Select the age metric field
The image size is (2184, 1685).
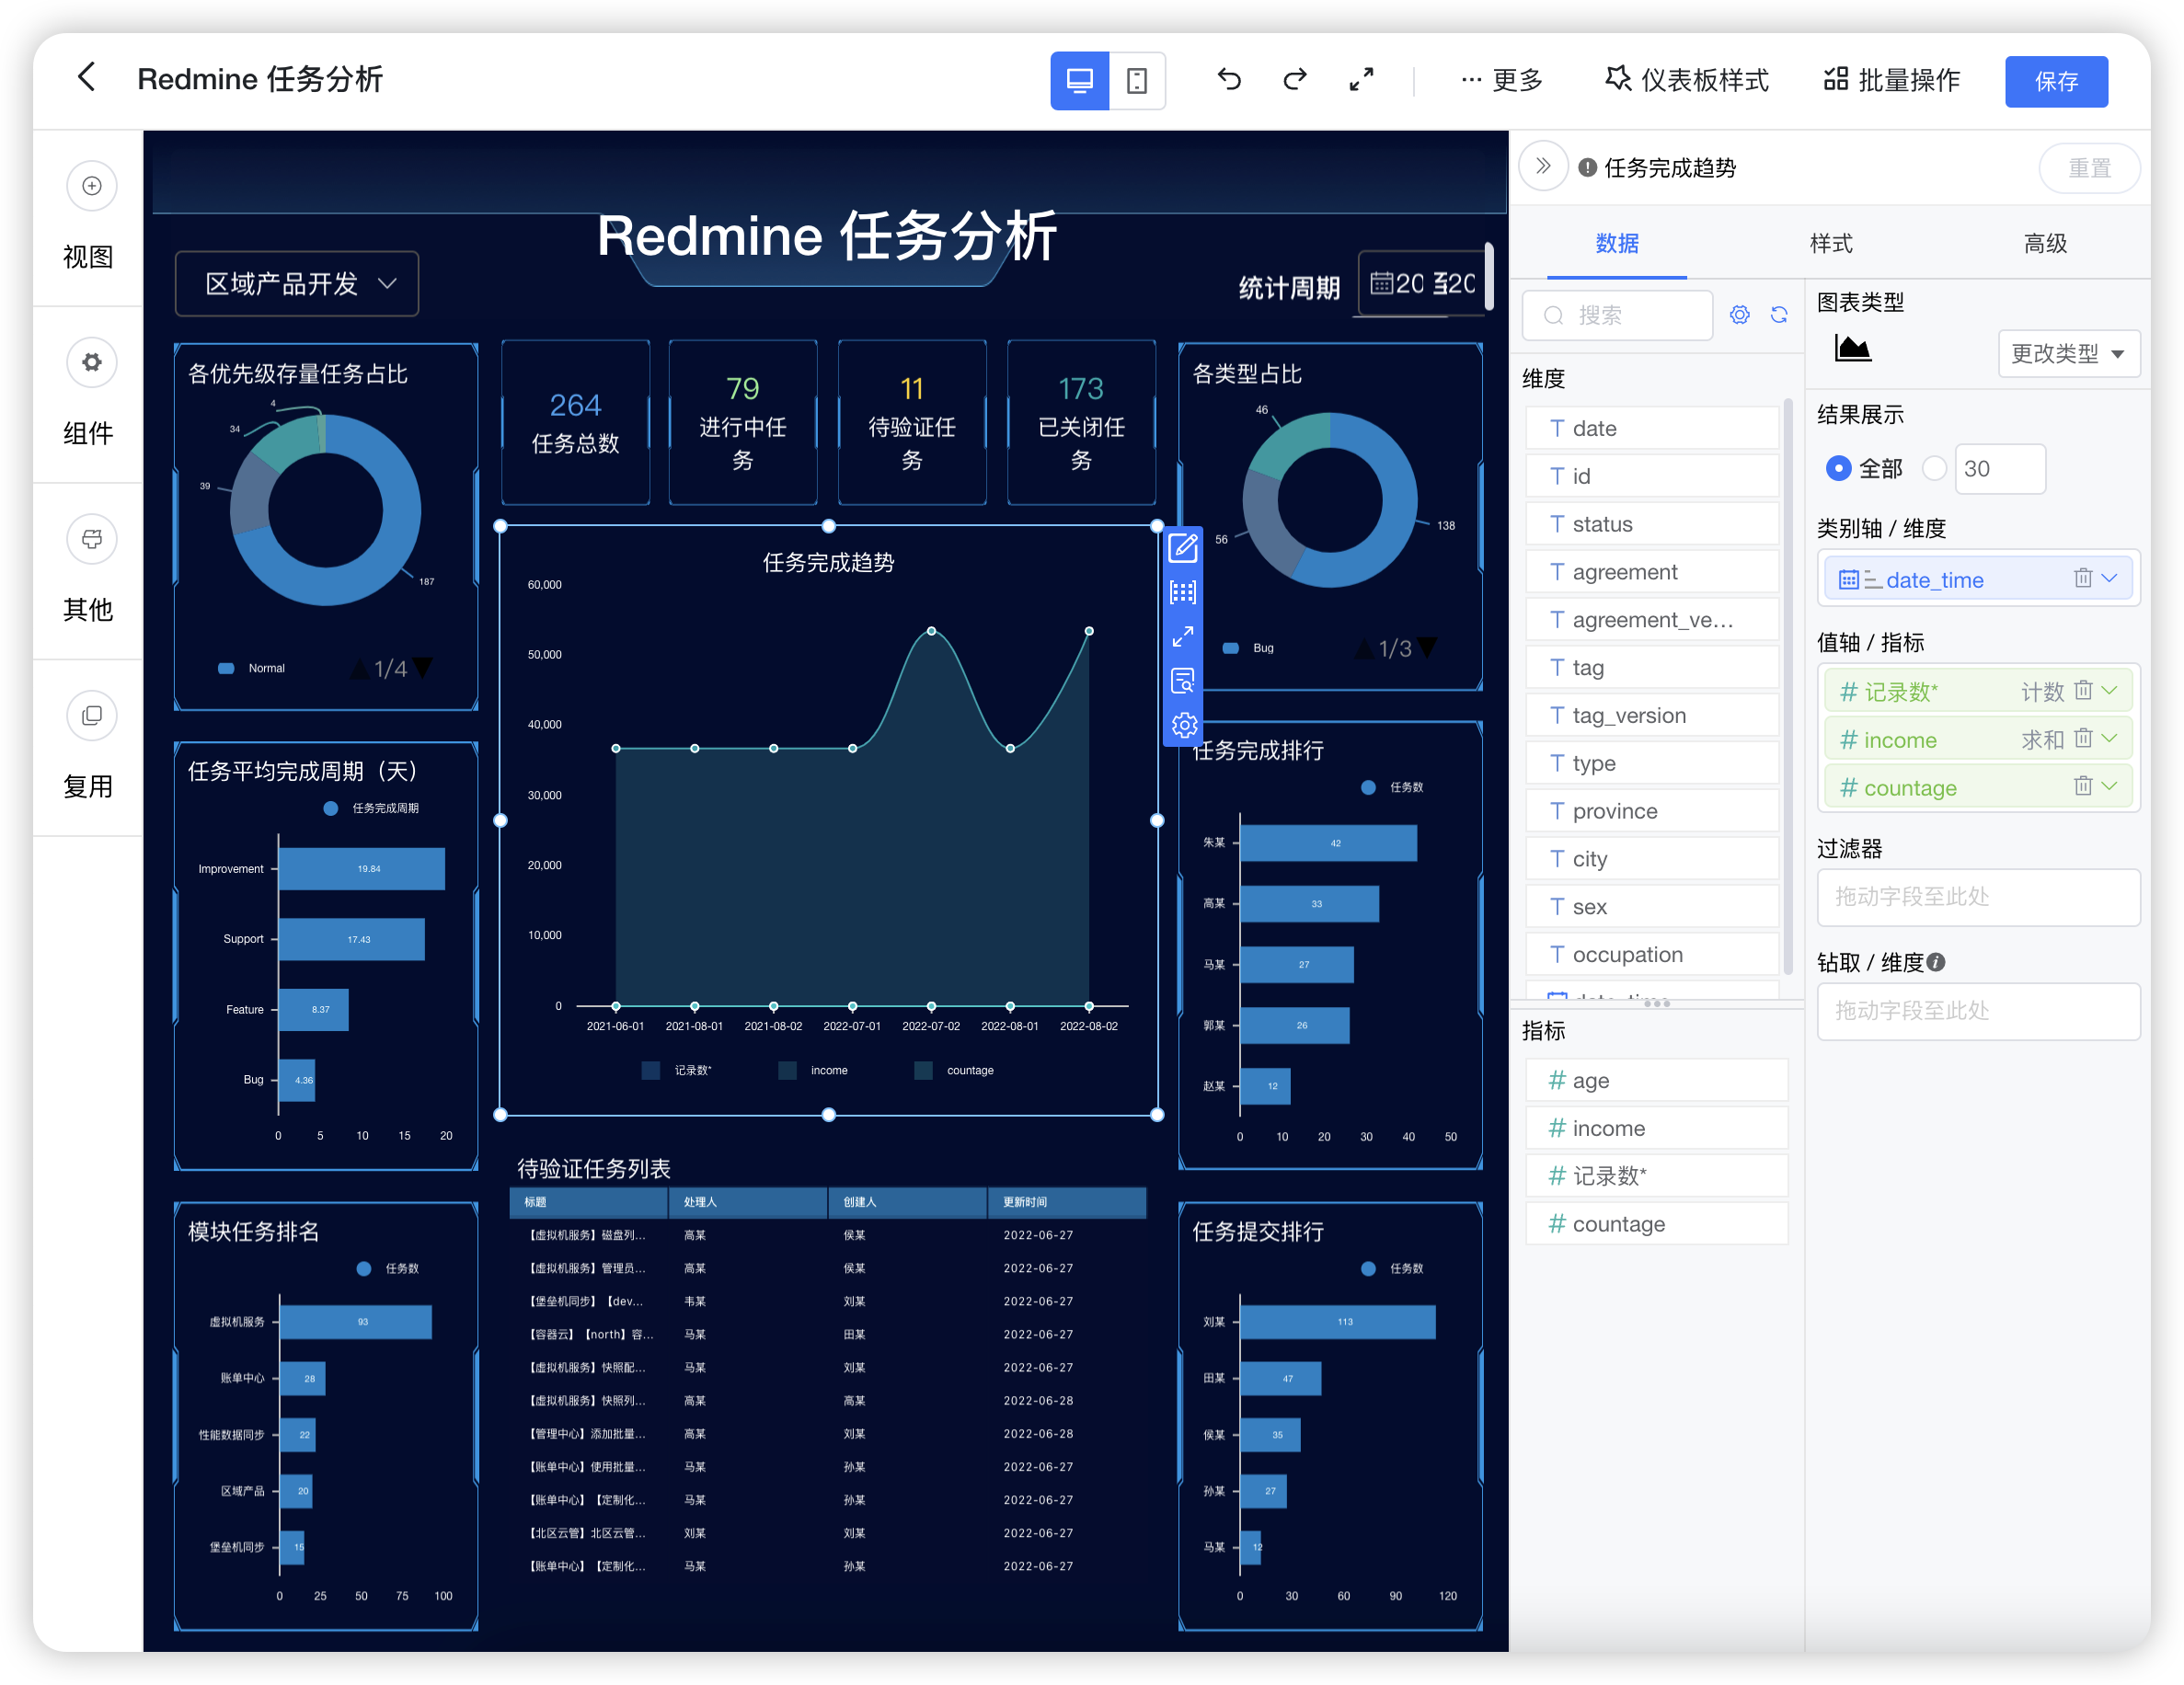tap(1656, 1080)
